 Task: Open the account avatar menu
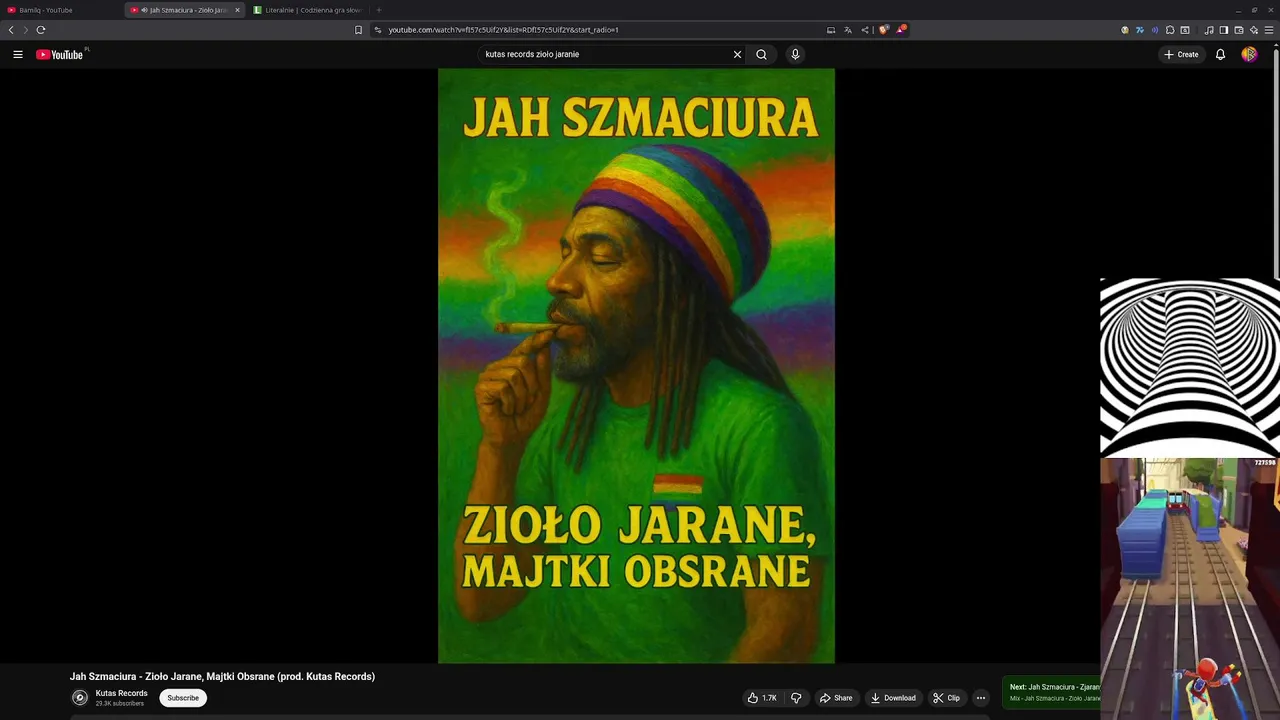(x=1249, y=54)
